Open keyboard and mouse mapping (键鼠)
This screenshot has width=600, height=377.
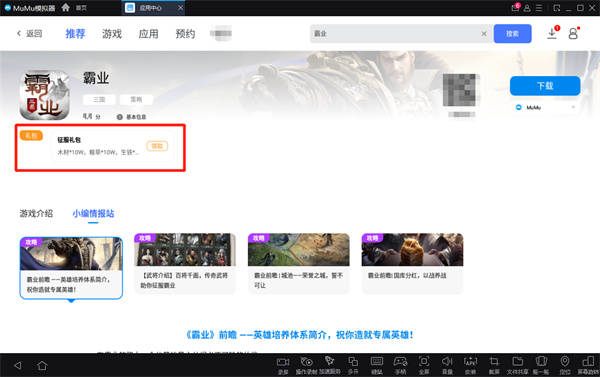377,365
